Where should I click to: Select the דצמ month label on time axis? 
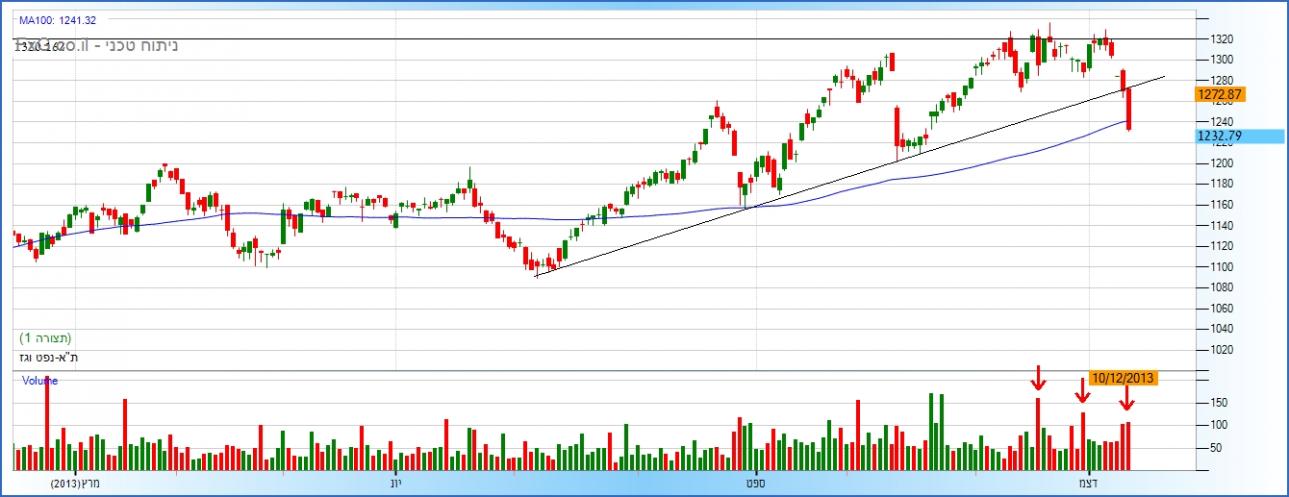(x=1088, y=481)
